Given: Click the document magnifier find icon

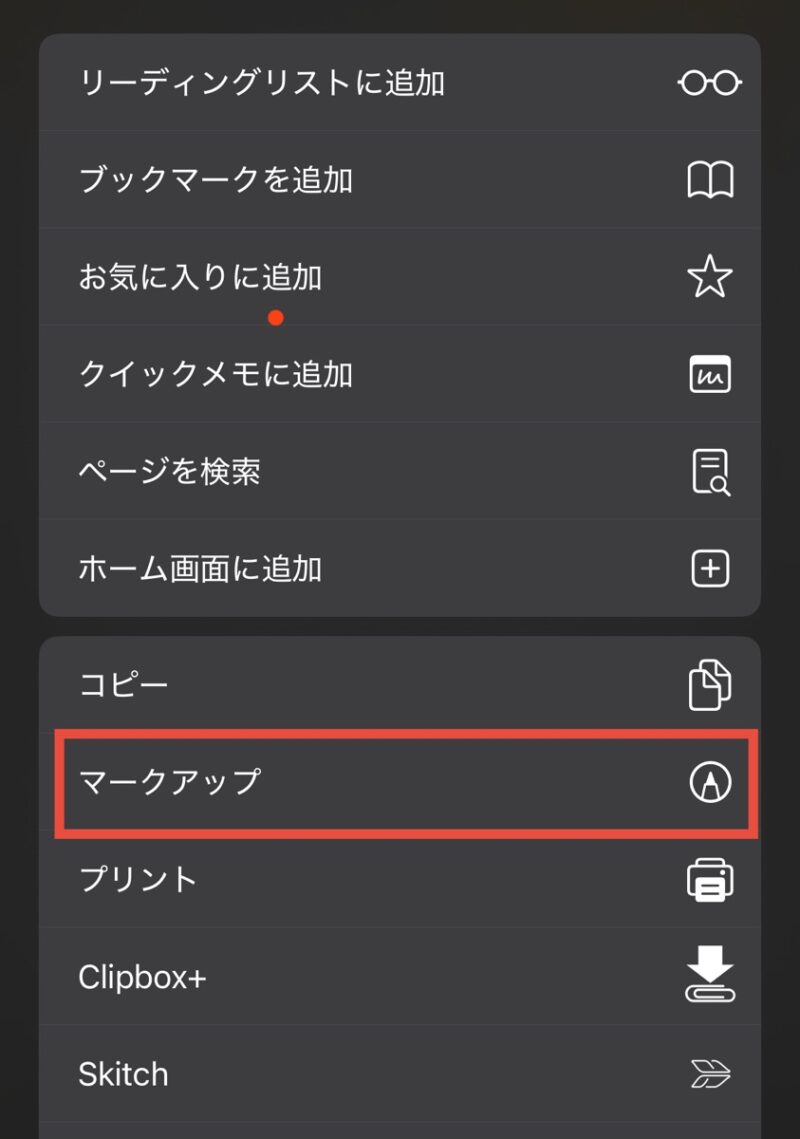Looking at the screenshot, I should 711,471.
